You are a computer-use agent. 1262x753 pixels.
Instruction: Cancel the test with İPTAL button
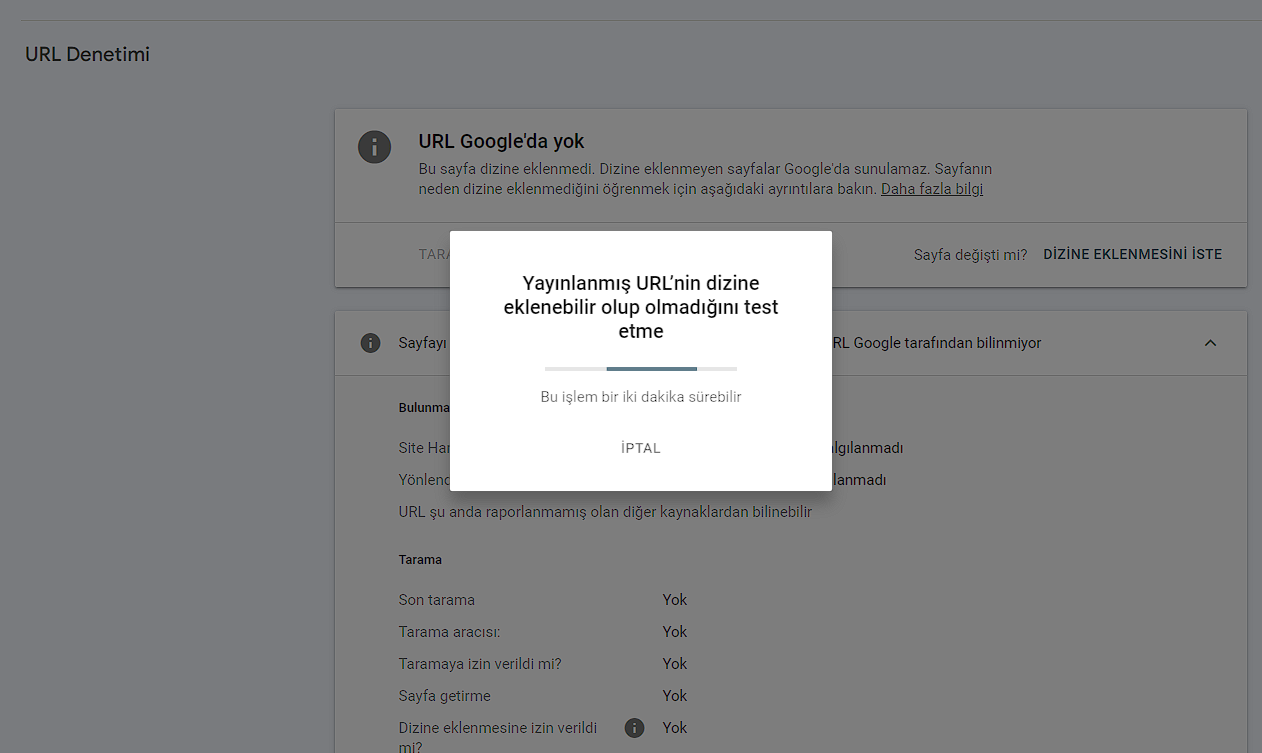pos(640,448)
